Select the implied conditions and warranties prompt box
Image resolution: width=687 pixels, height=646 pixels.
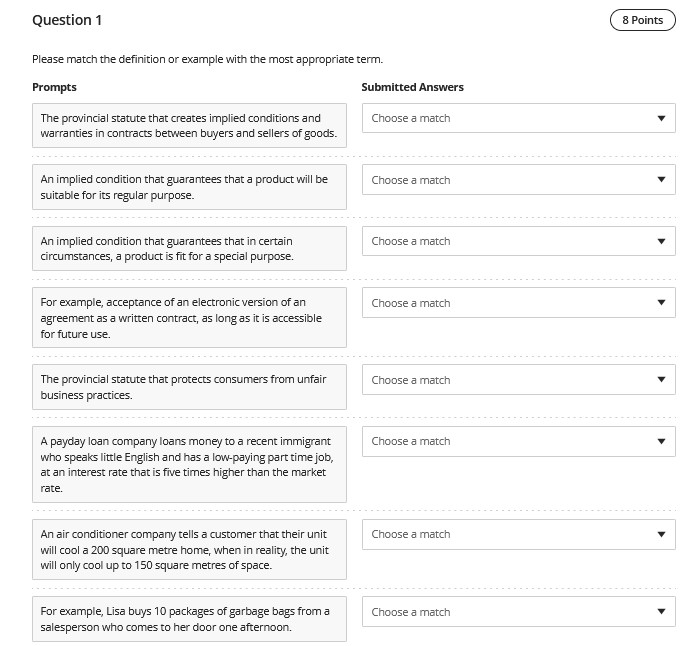pos(189,126)
